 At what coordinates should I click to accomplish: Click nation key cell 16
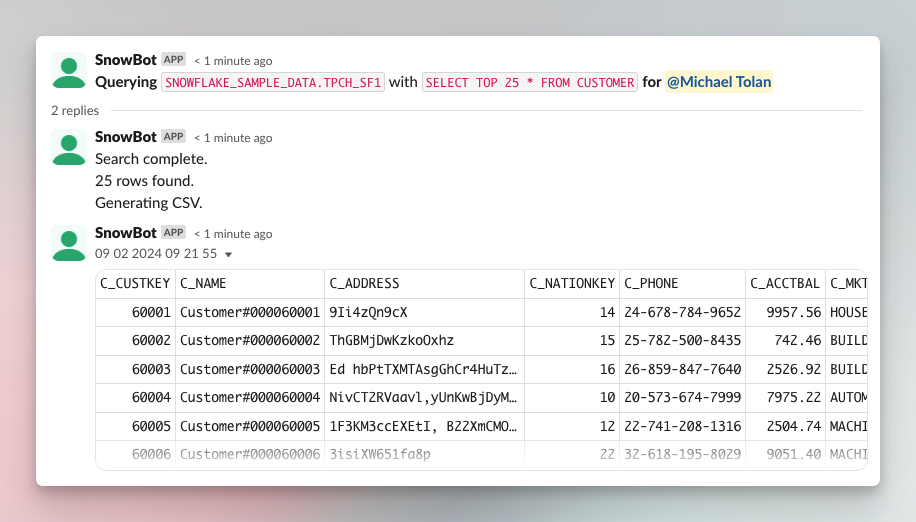click(x=572, y=370)
